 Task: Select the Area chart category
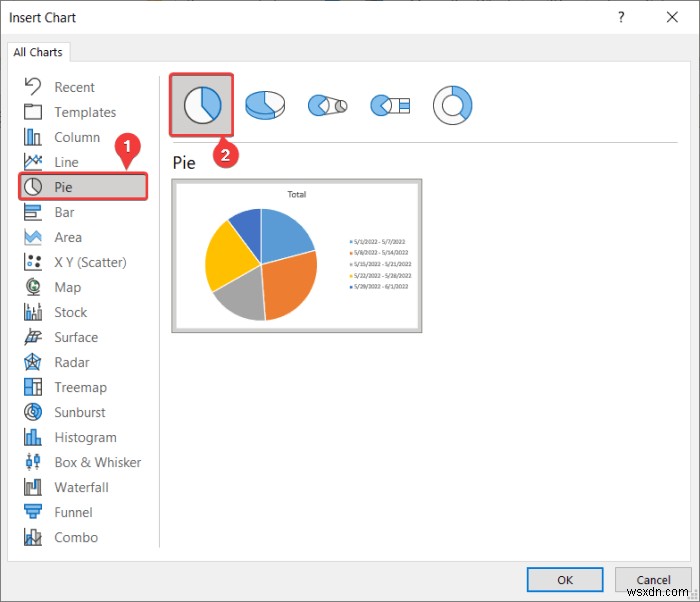coord(68,237)
